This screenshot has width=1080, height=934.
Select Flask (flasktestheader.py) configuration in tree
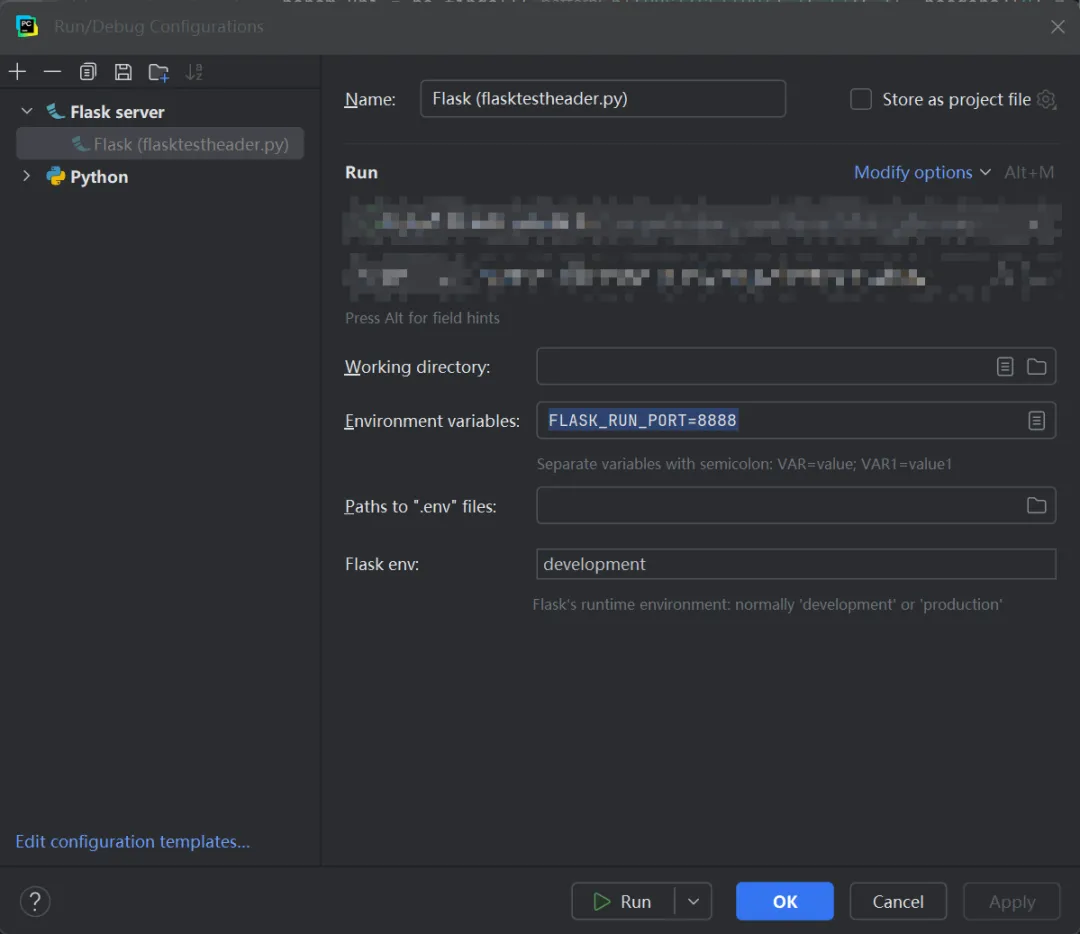pyautogui.click(x=160, y=144)
